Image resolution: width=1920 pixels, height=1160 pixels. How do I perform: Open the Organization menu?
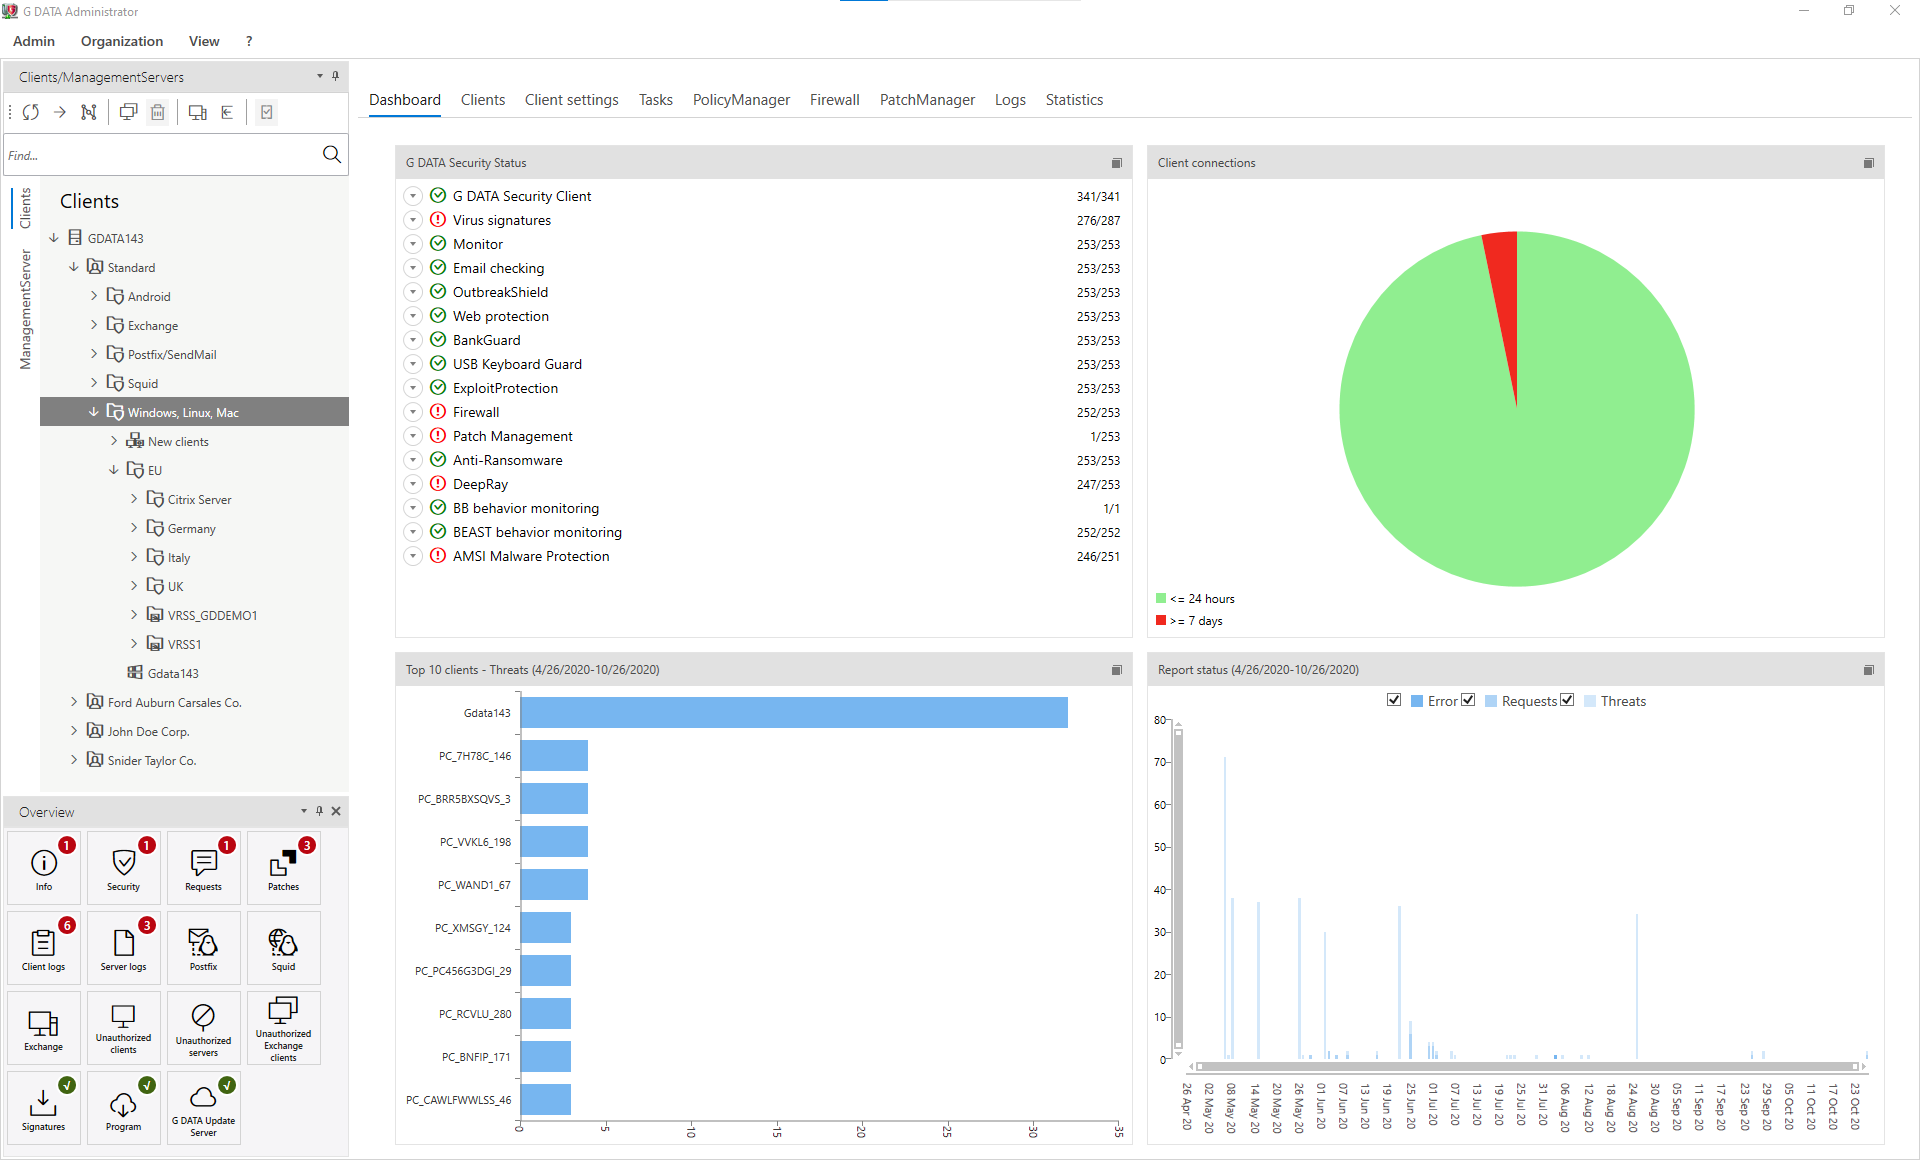(x=122, y=41)
